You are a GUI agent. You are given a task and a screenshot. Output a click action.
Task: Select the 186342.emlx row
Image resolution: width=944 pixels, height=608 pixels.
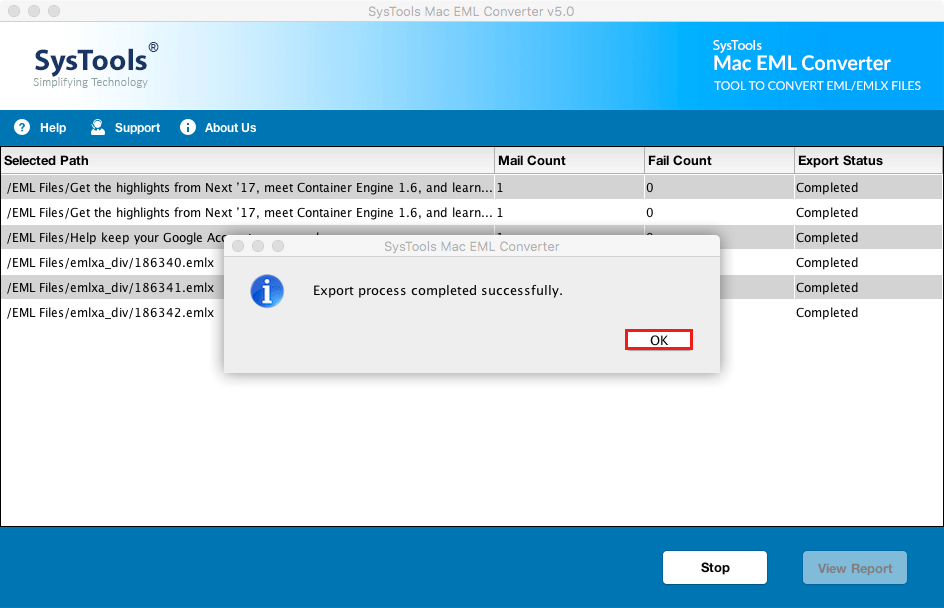pyautogui.click(x=471, y=312)
